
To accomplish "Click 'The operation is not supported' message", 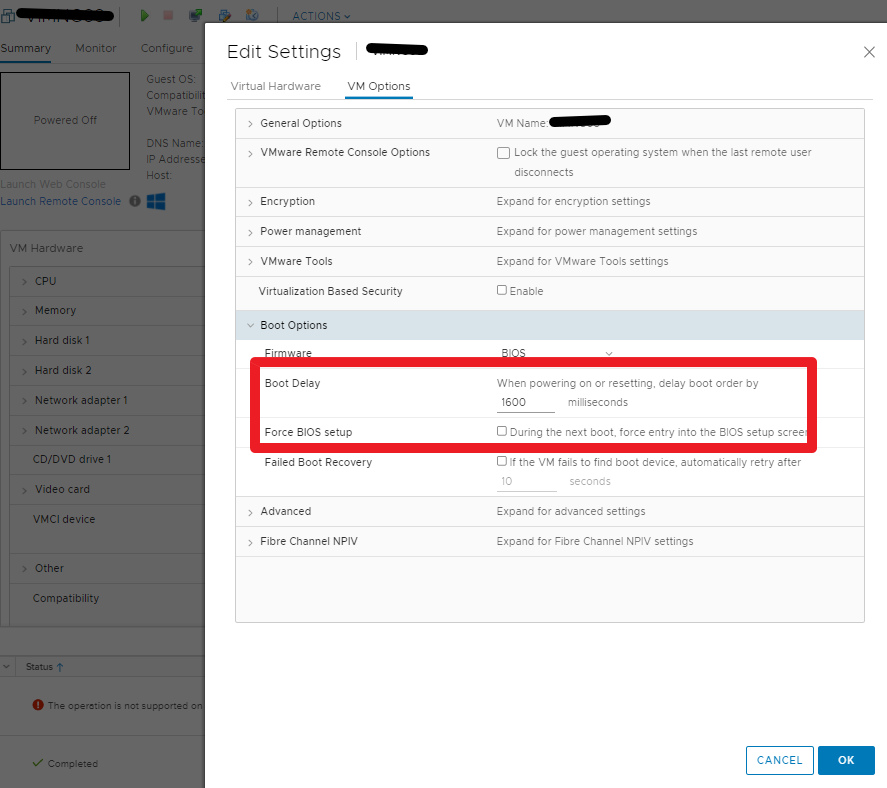I will (x=124, y=705).
